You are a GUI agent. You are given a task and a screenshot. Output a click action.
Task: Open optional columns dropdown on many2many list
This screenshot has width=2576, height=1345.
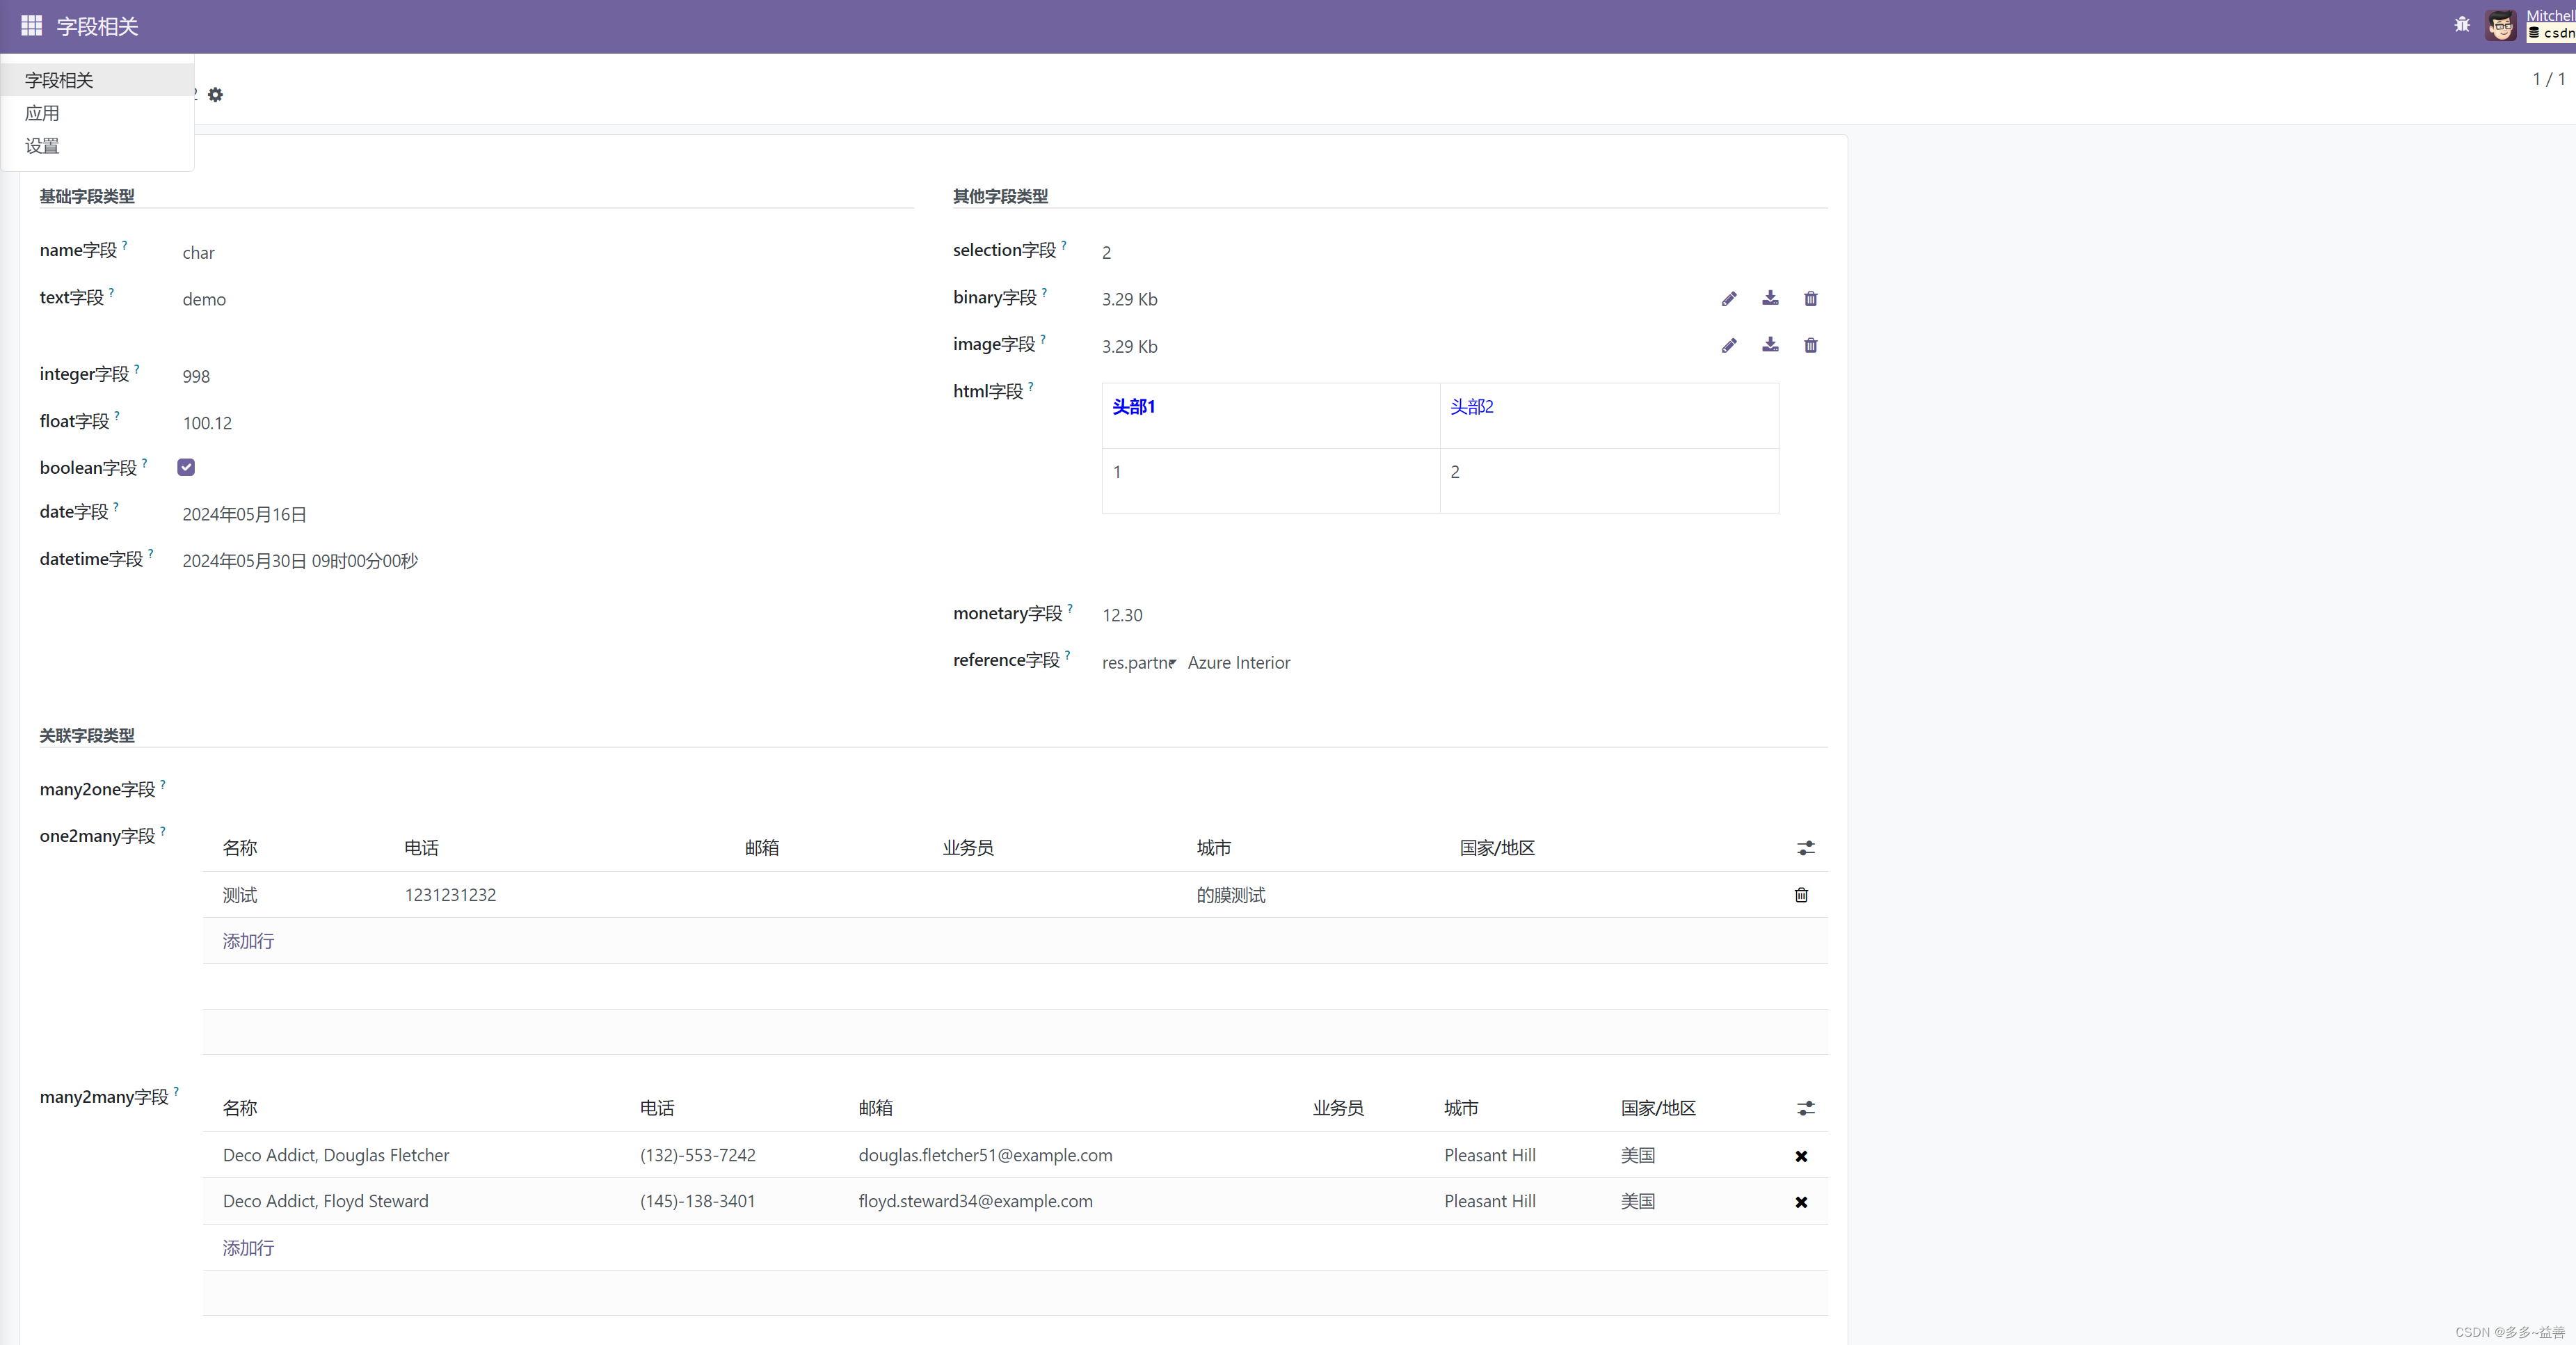(1805, 1108)
